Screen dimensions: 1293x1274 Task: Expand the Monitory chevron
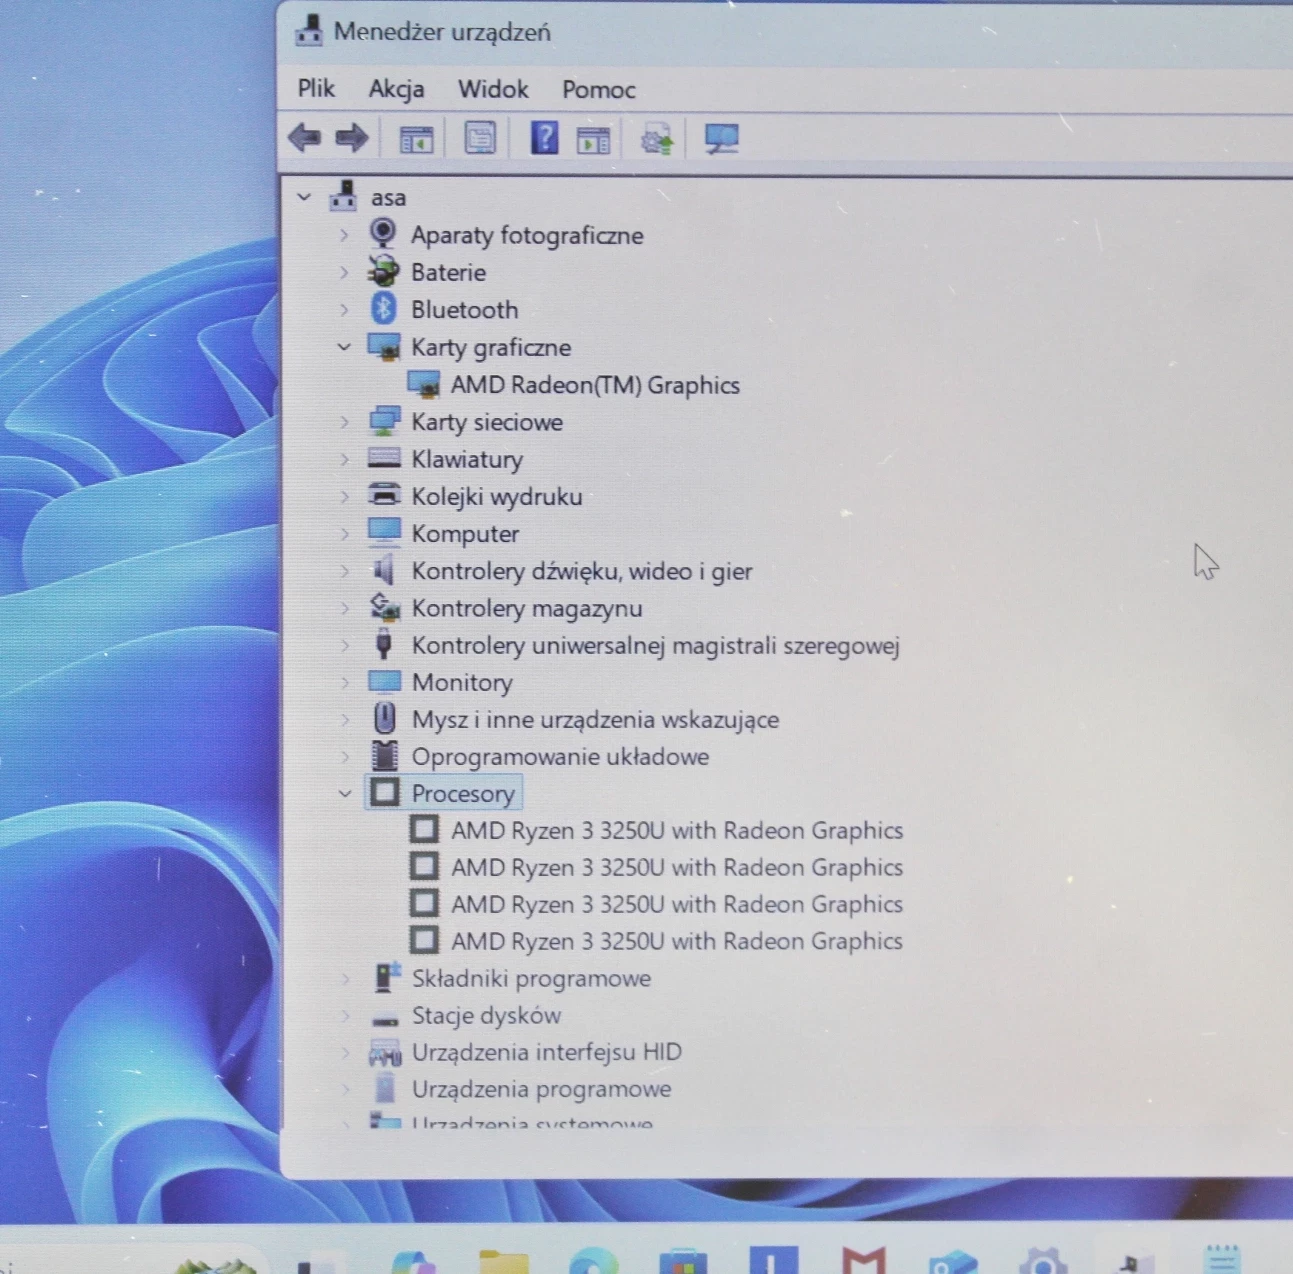click(344, 682)
